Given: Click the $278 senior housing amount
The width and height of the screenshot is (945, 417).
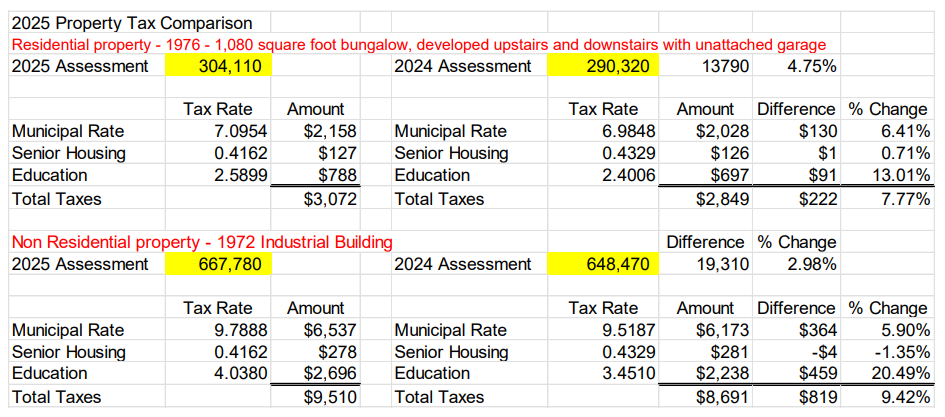Looking at the screenshot, I should click(x=339, y=351).
